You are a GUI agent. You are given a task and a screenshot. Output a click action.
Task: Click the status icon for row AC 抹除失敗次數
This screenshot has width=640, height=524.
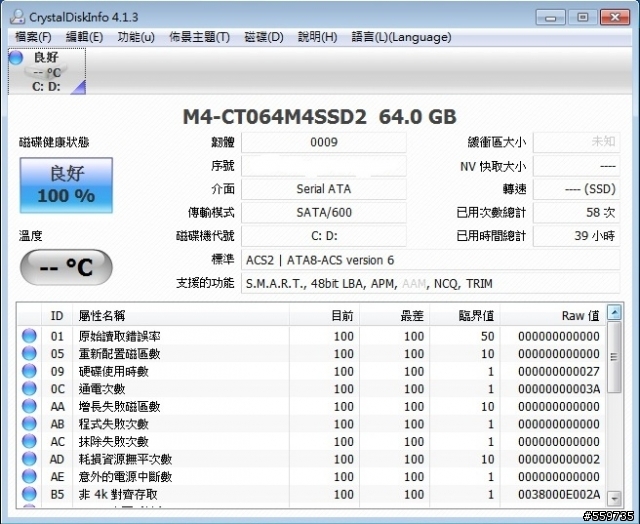coord(29,441)
